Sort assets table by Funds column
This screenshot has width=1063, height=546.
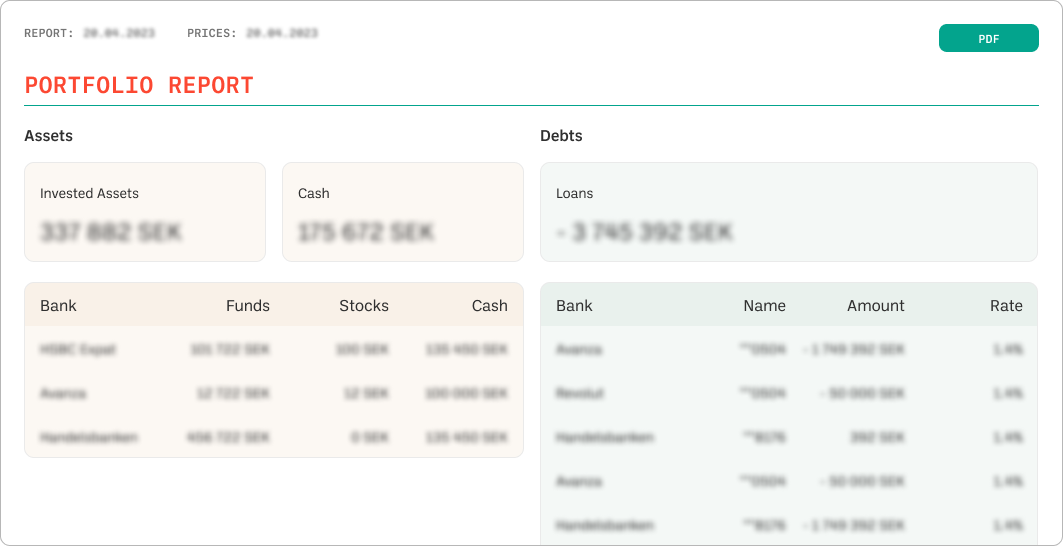tap(247, 306)
